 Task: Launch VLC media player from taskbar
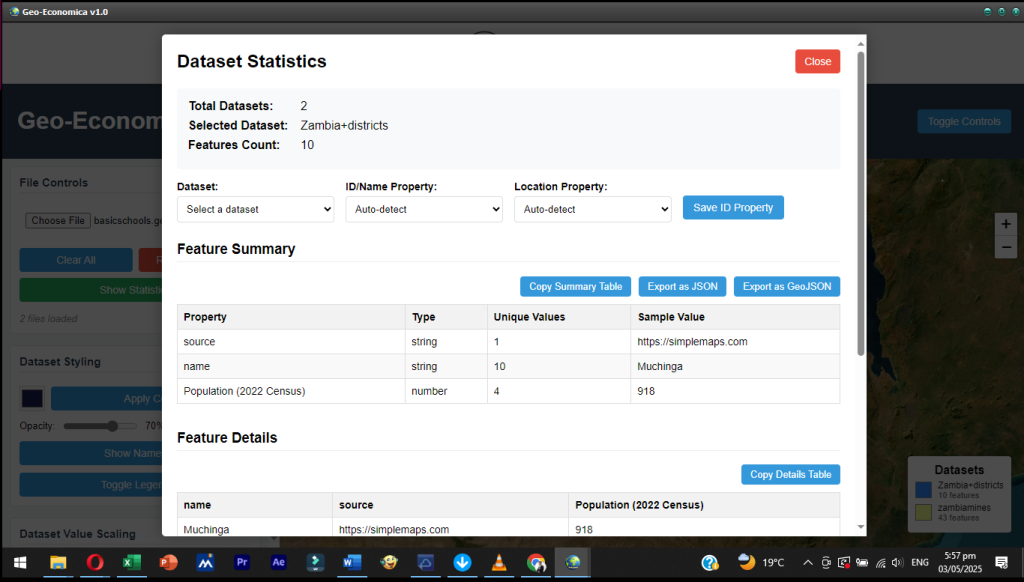[498, 562]
